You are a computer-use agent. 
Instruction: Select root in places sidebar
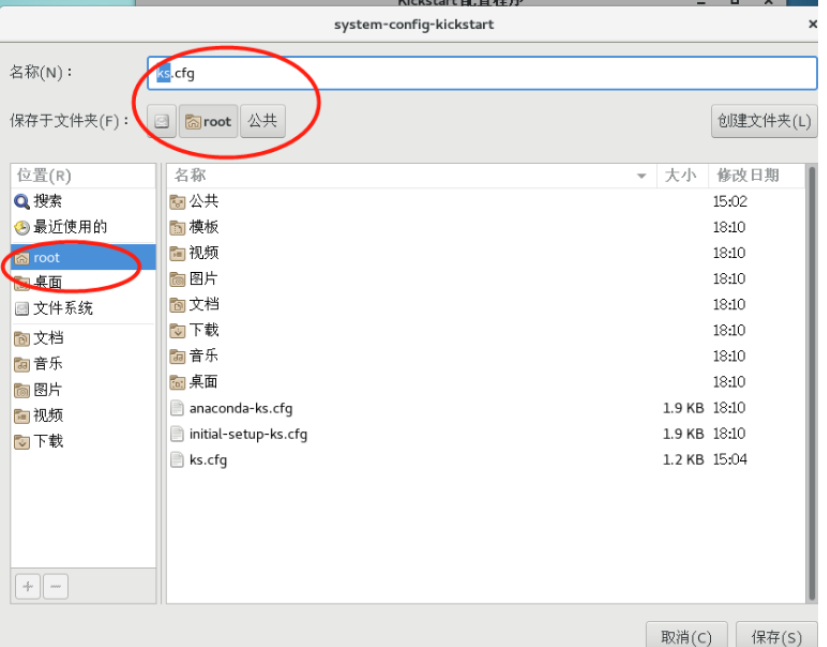coord(83,257)
